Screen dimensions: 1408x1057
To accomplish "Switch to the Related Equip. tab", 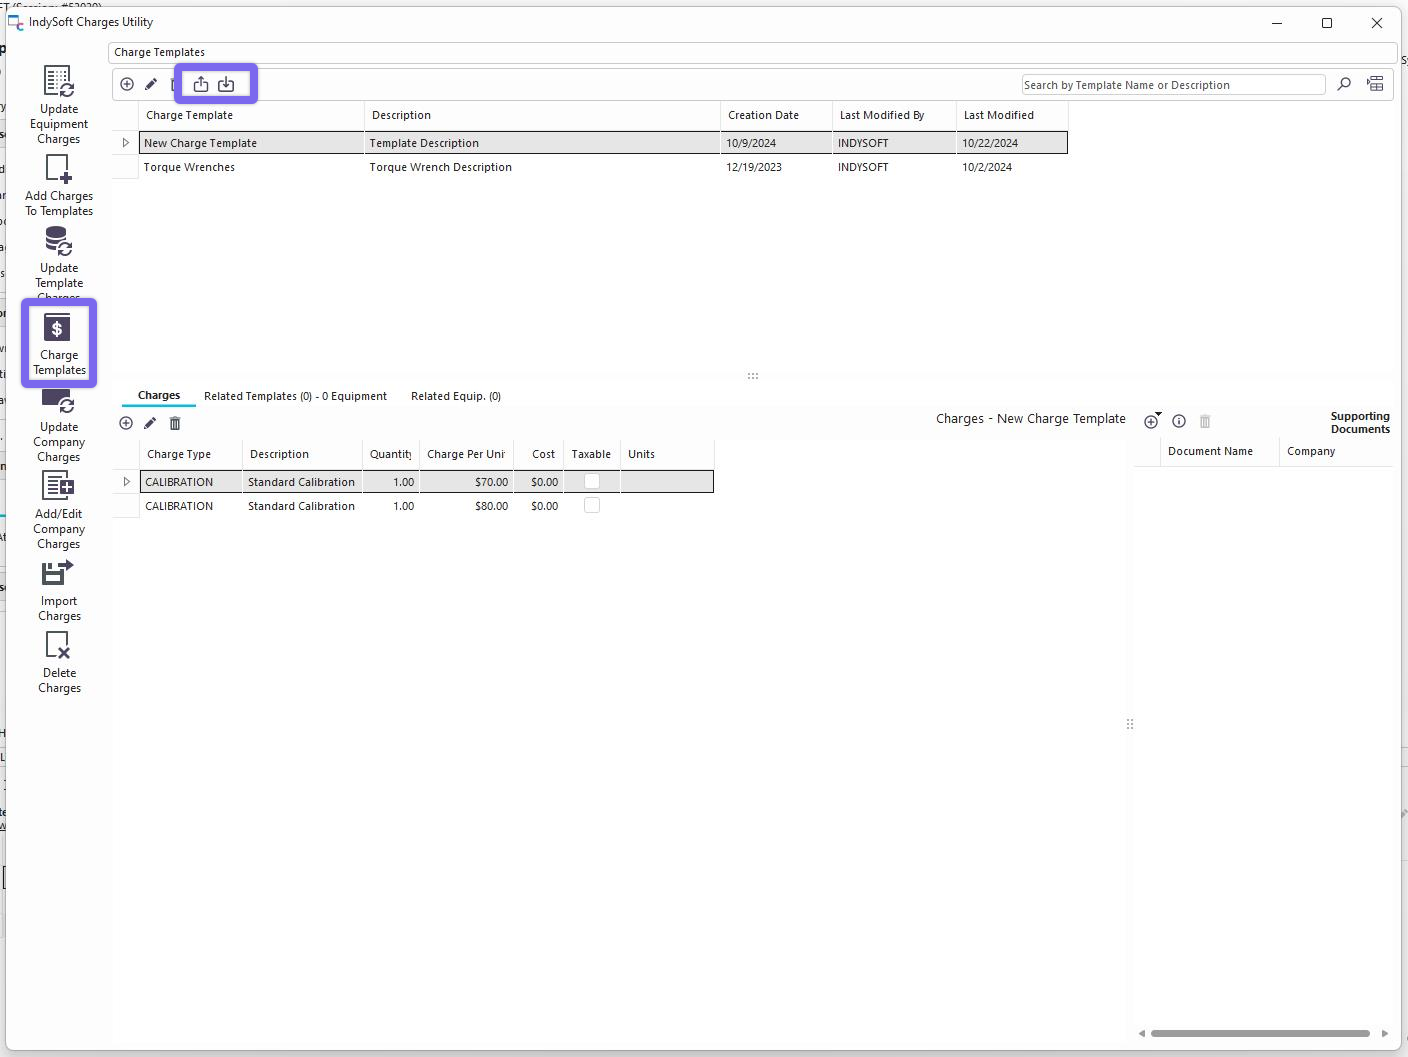I will tap(455, 396).
